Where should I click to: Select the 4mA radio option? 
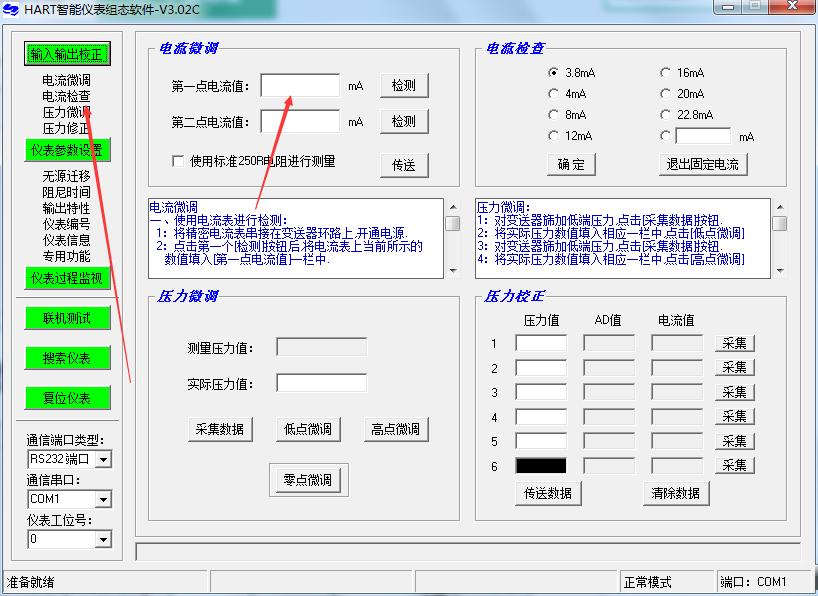tap(553, 94)
